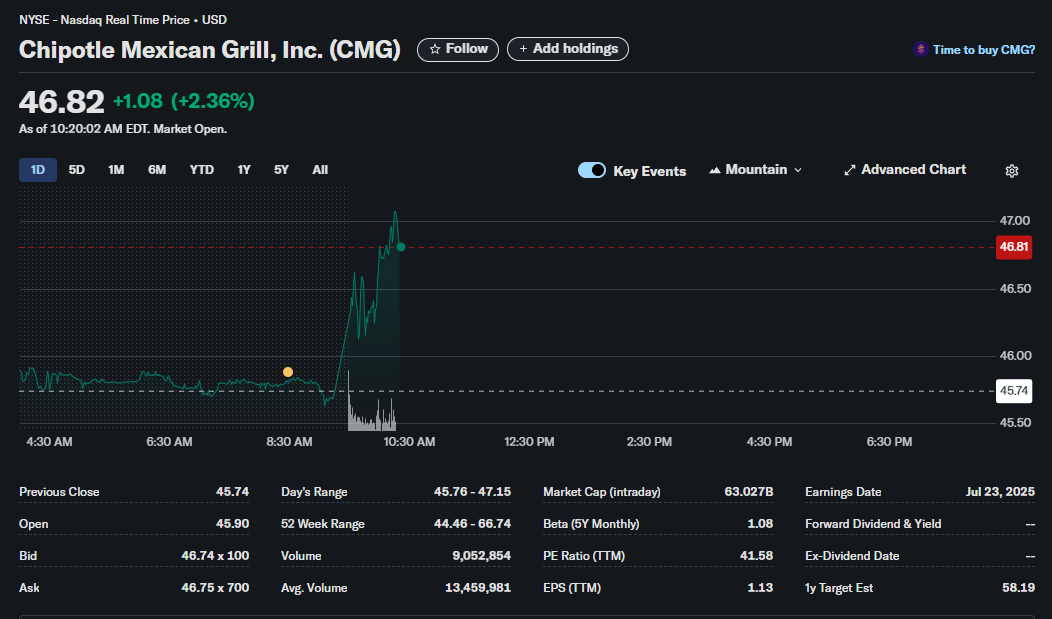Viewport: 1052px width, 619px height.
Task: Click the green current price dot on chart
Action: pyautogui.click(x=401, y=247)
